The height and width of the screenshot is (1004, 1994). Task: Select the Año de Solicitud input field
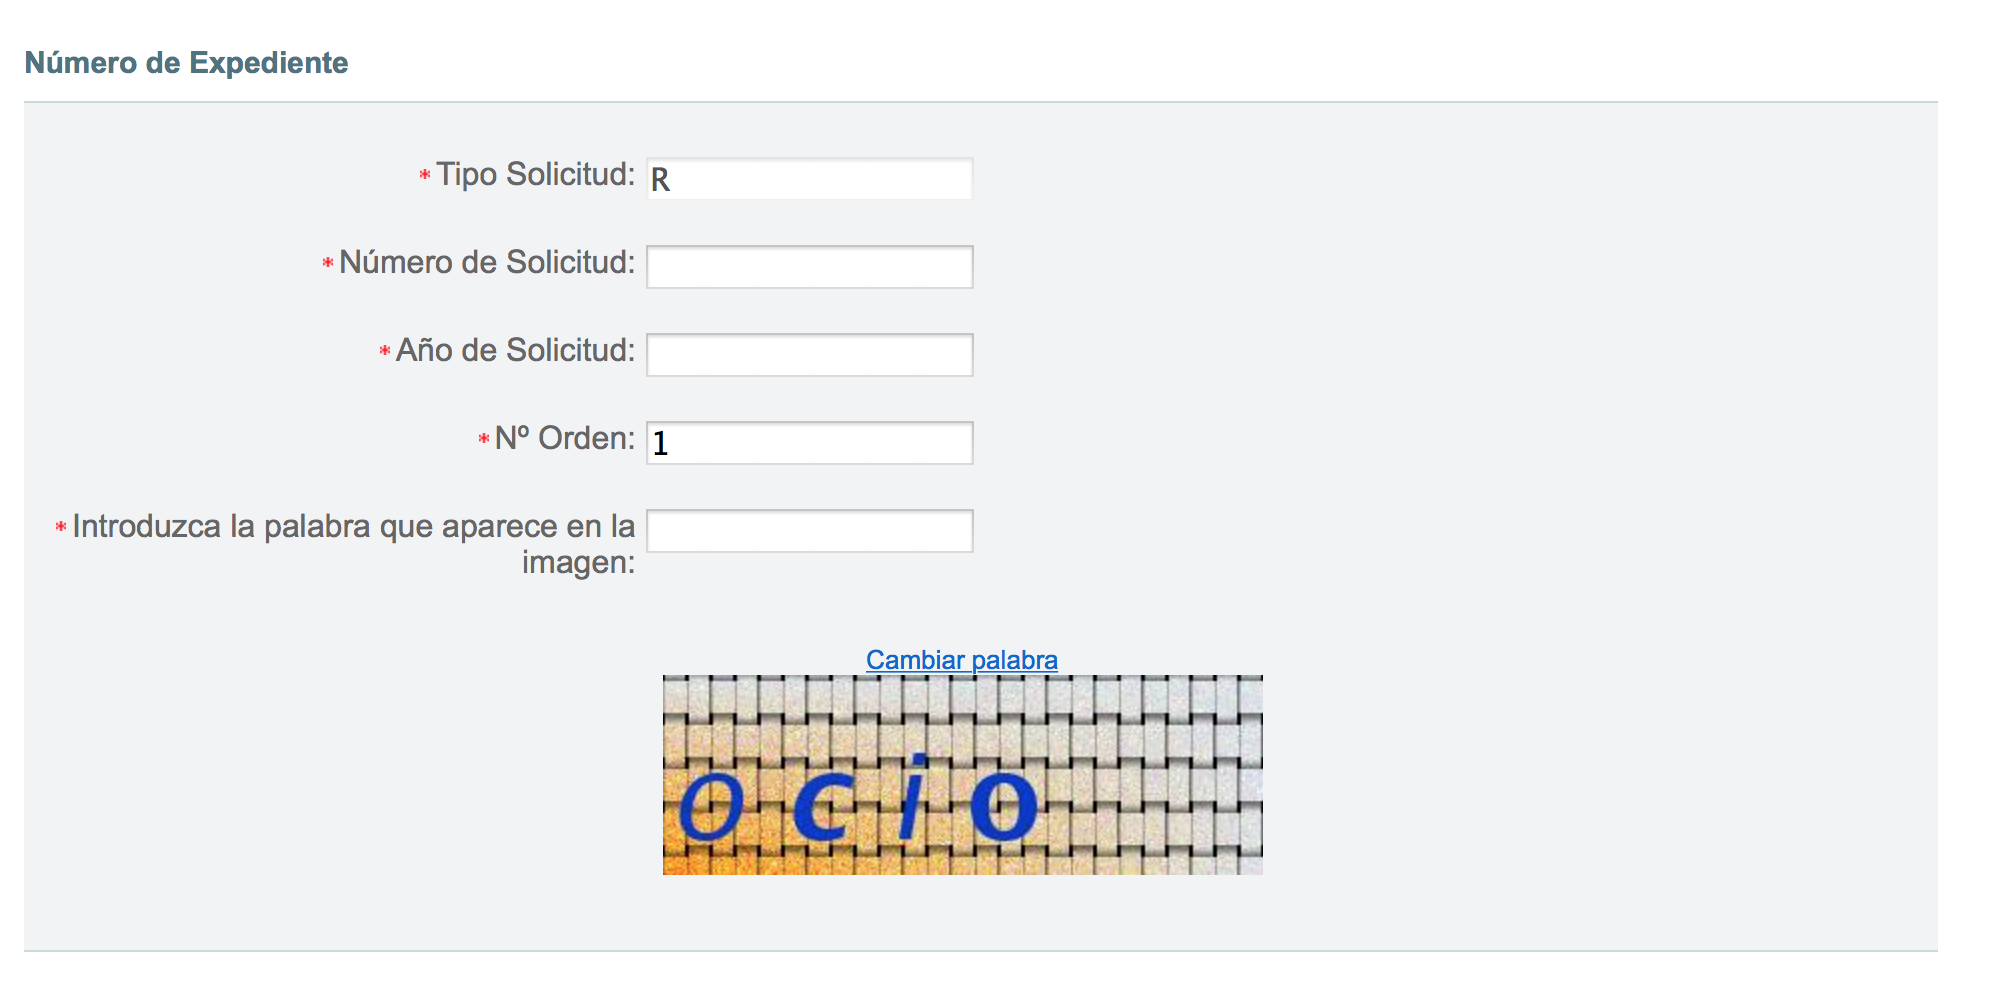pyautogui.click(x=809, y=355)
